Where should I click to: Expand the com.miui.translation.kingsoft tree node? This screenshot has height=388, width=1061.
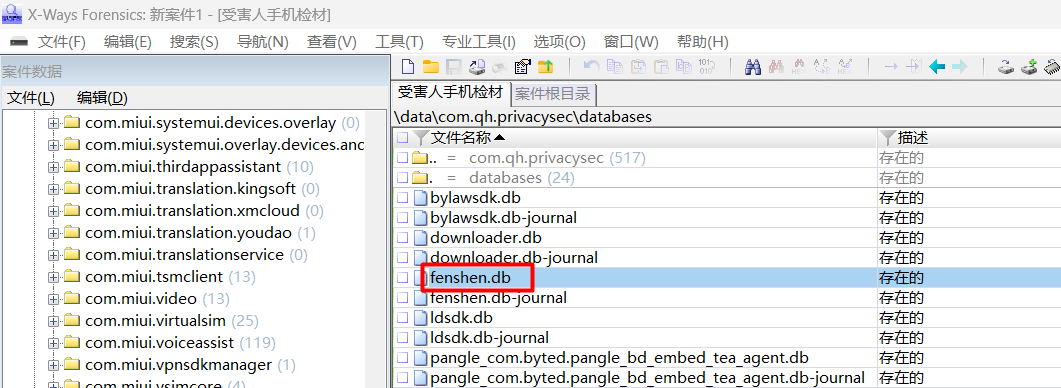(53, 189)
